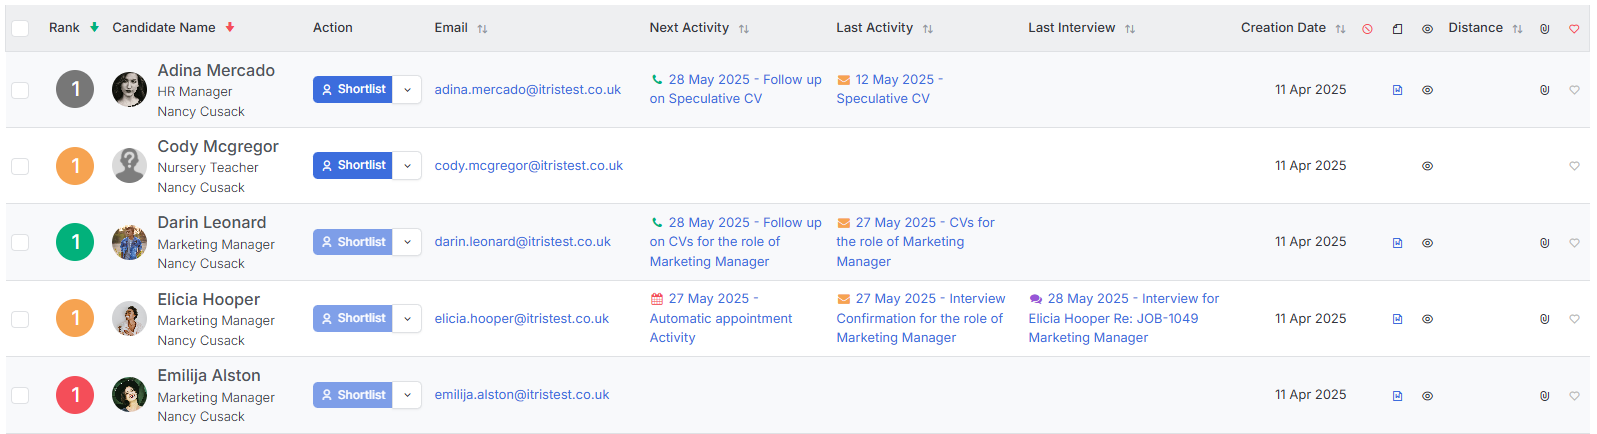Viewport: 1597px width, 434px height.
Task: Select checkbox beside Elicia Hooper row
Action: click(20, 319)
